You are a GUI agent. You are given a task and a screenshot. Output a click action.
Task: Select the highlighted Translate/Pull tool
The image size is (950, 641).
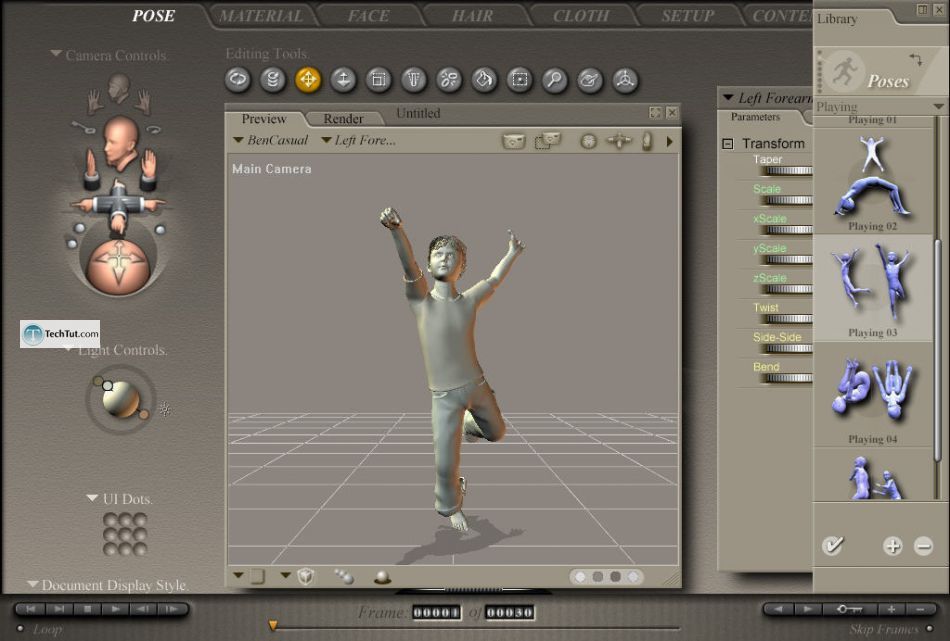click(x=308, y=79)
